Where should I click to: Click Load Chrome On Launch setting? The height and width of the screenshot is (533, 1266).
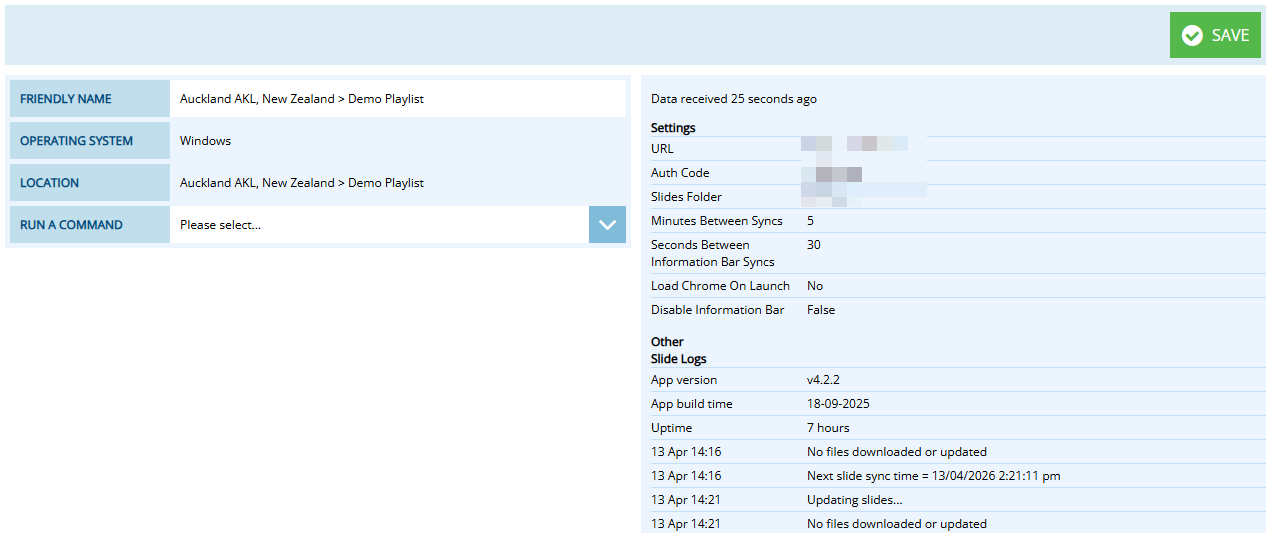pos(720,286)
